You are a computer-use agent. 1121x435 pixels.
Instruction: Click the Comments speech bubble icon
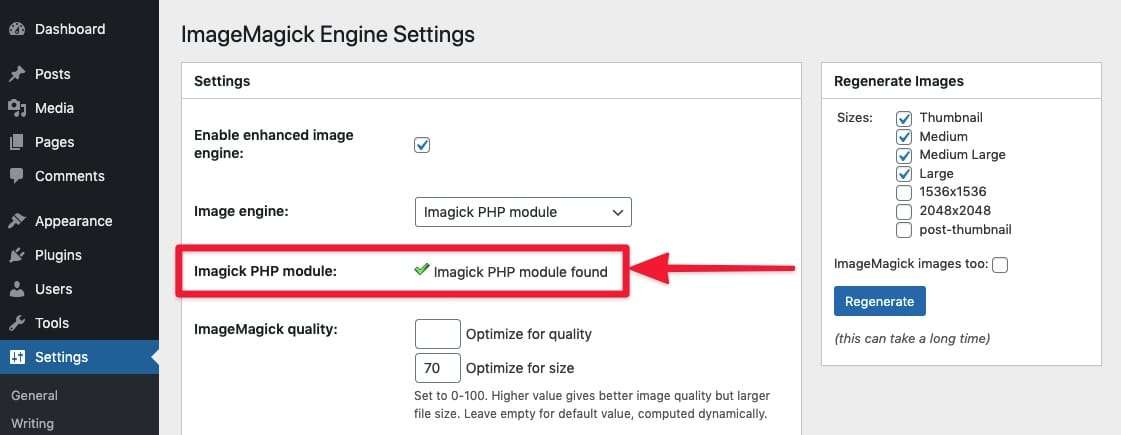[x=17, y=176]
